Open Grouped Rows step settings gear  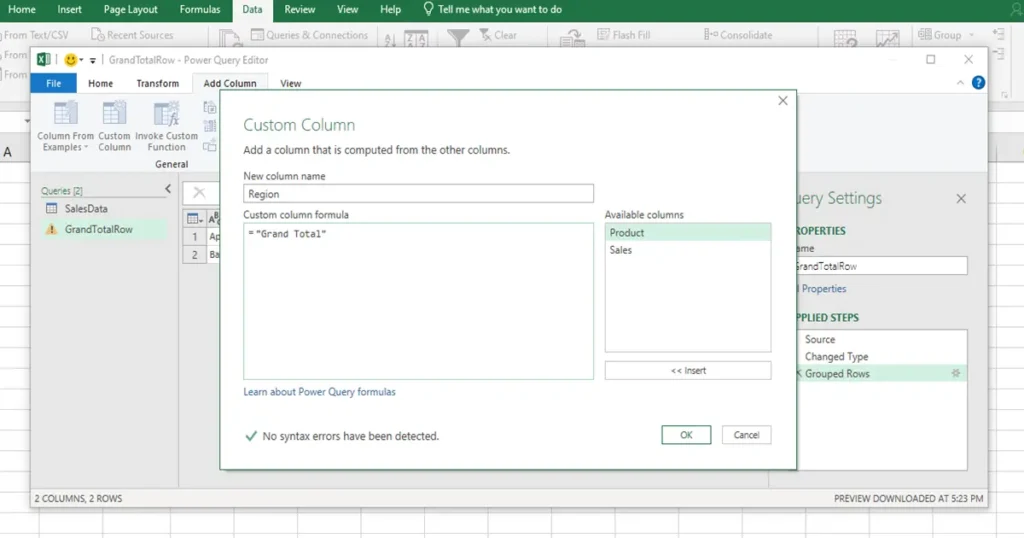tap(955, 373)
